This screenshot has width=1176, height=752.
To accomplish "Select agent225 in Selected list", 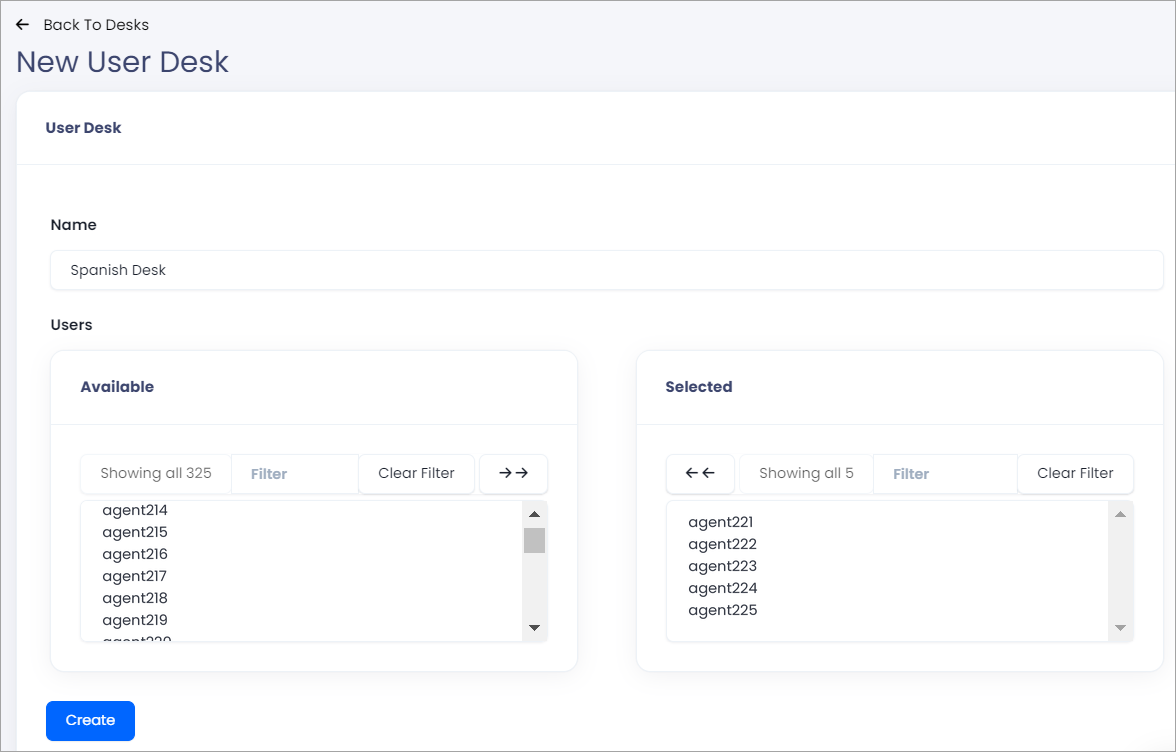I will click(722, 610).
